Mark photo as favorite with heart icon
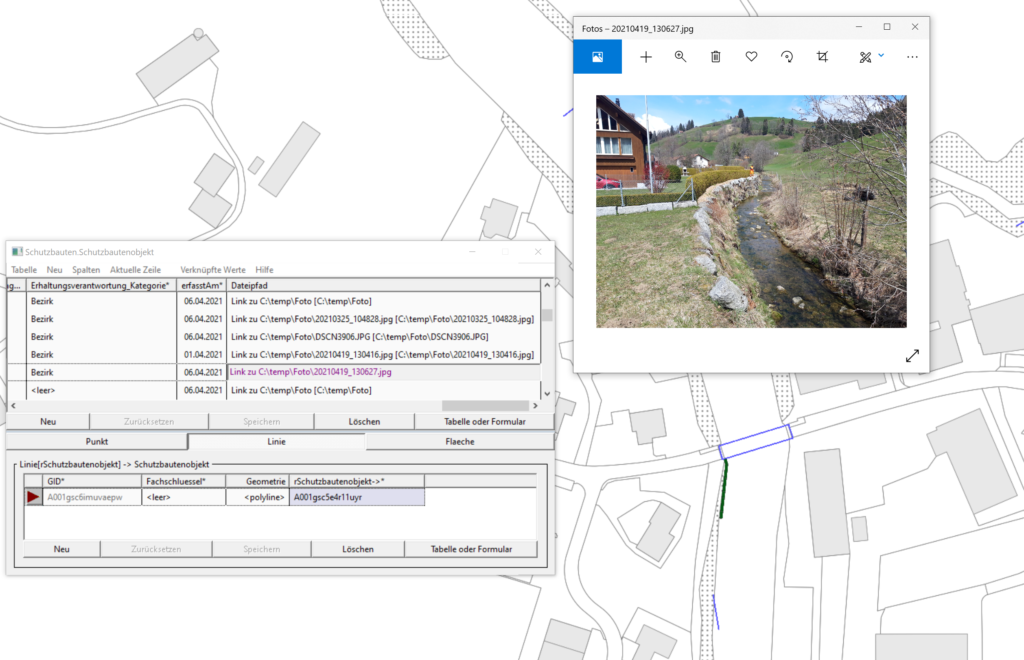 752,57
